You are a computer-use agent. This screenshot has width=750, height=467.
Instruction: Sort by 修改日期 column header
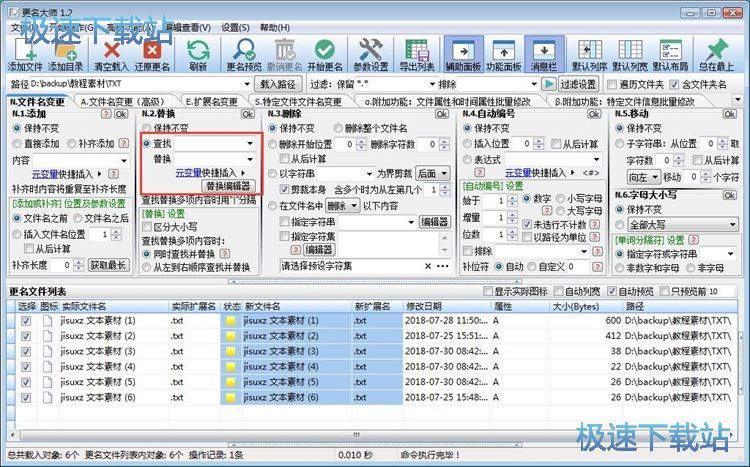point(446,306)
